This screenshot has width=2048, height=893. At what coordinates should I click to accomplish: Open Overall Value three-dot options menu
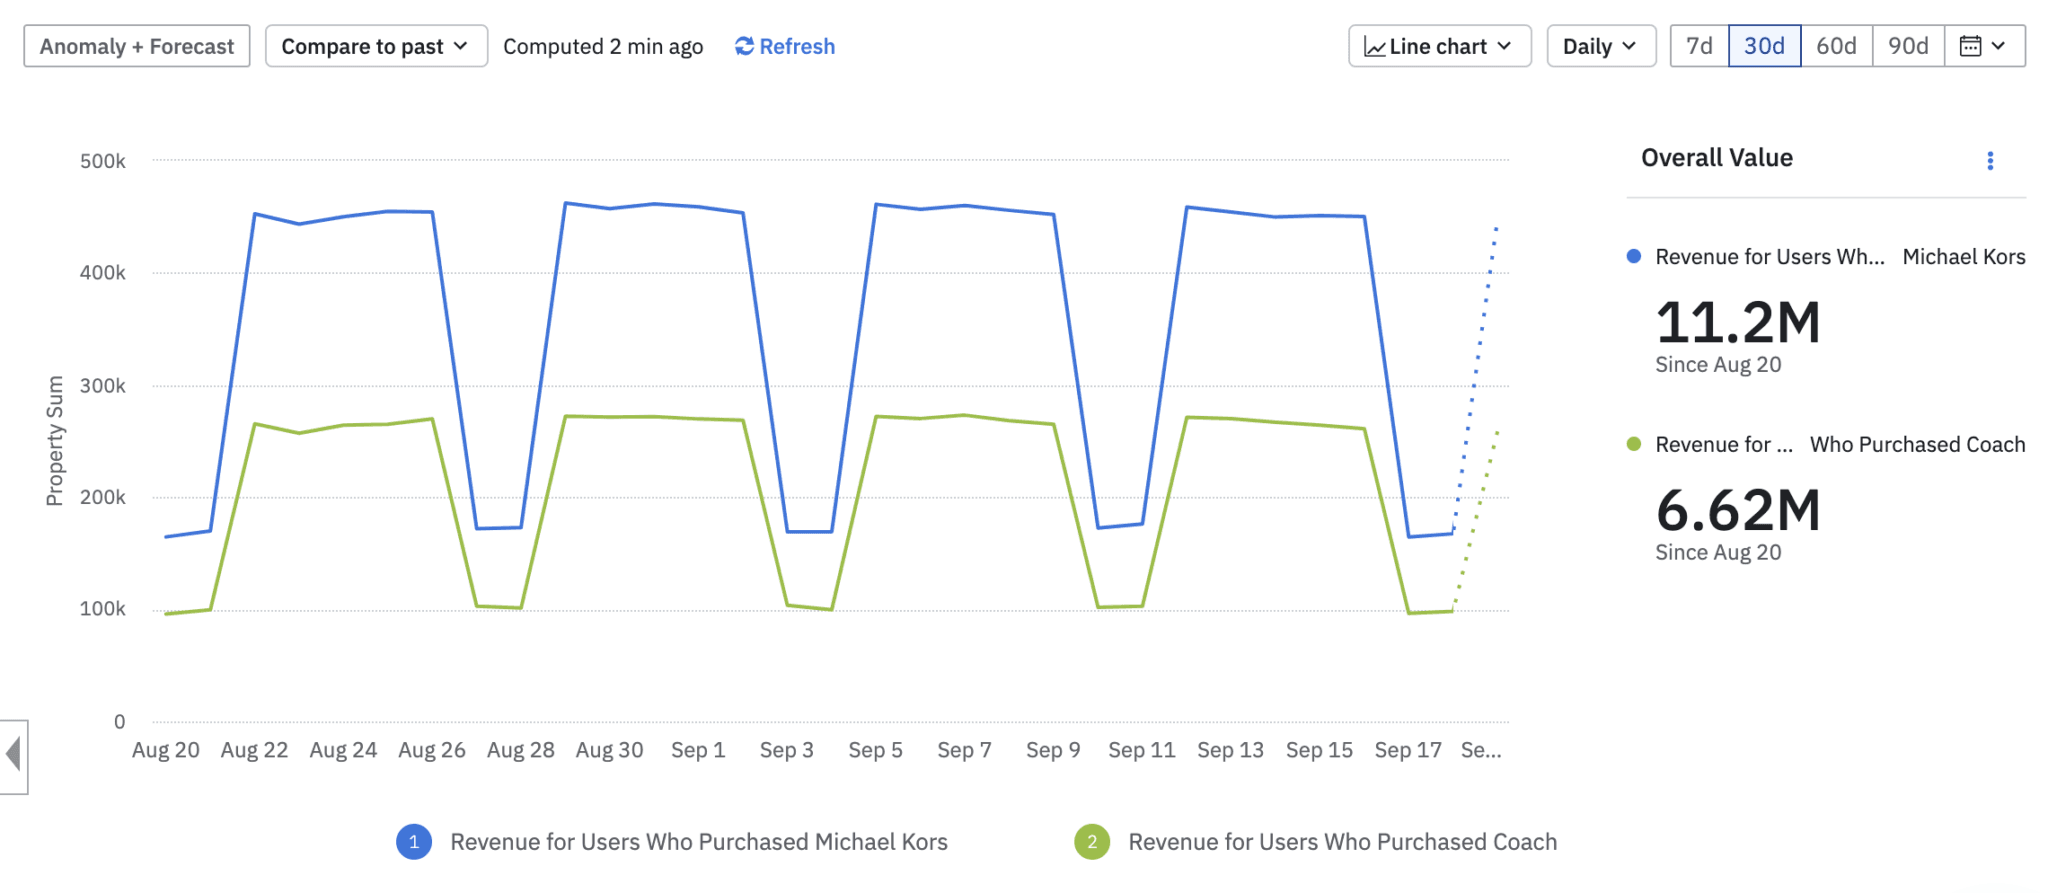1990,161
